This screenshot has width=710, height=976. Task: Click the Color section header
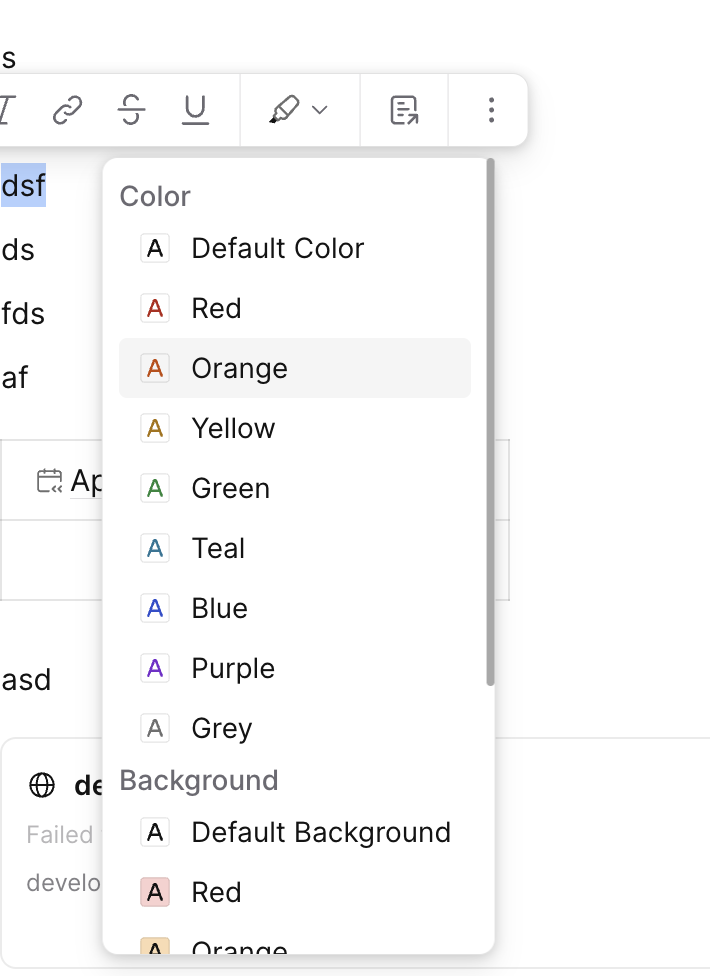tap(155, 196)
